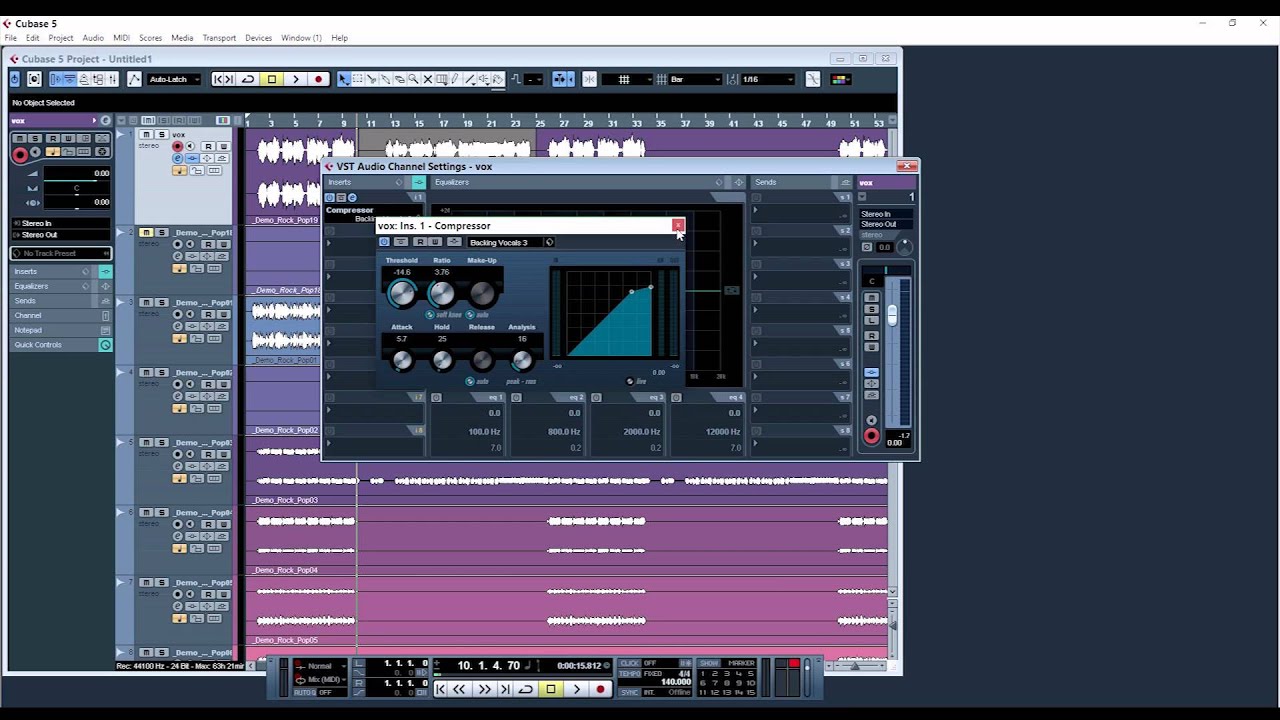The width and height of the screenshot is (1280, 720).
Task: Click the No Track Preset field
Action: [x=60, y=253]
